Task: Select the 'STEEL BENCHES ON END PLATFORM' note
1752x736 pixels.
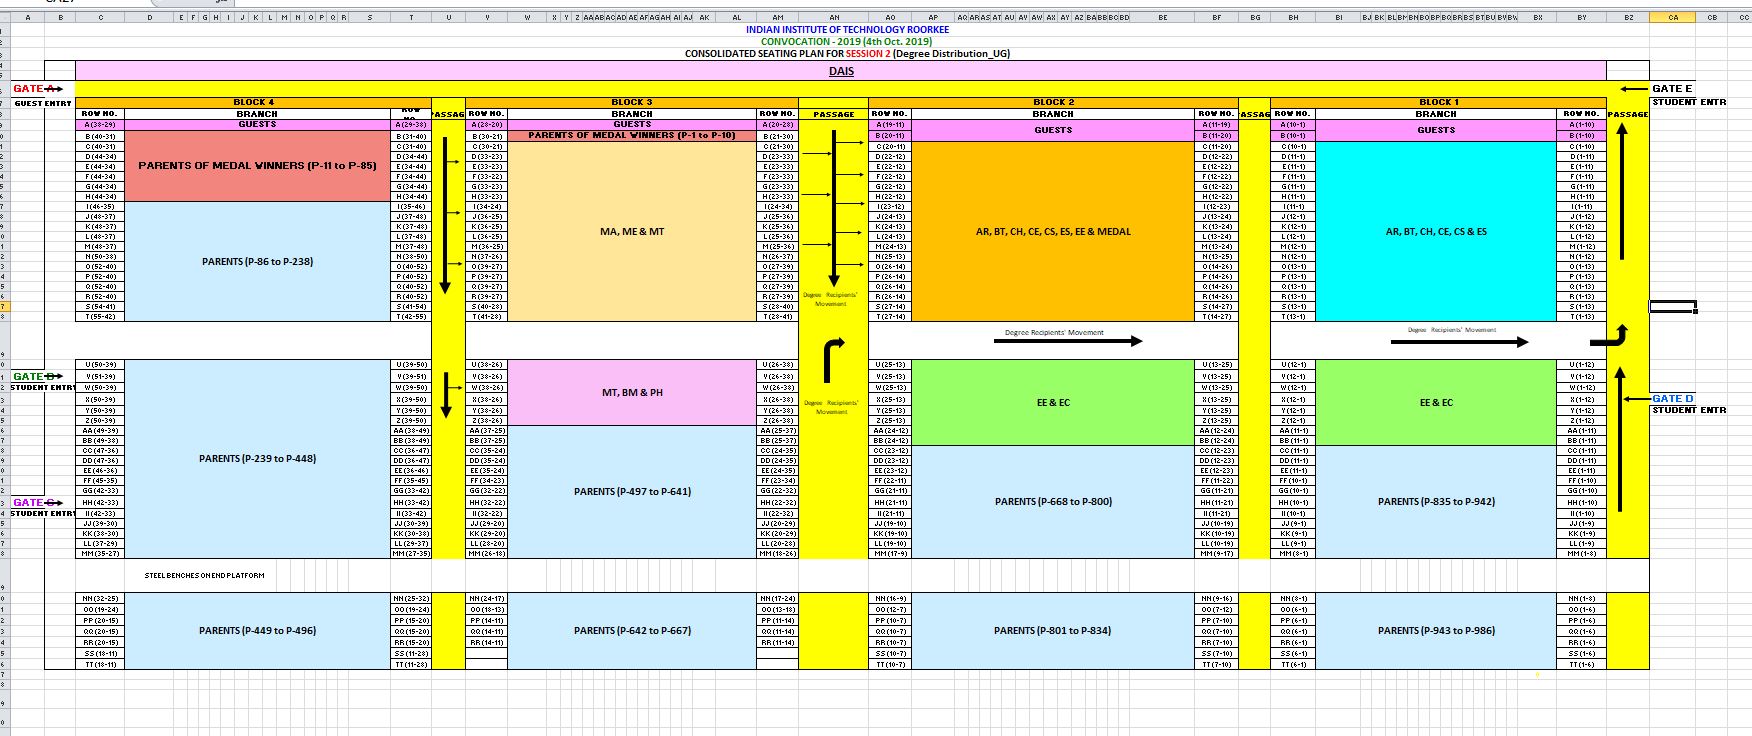Action: click(x=204, y=575)
